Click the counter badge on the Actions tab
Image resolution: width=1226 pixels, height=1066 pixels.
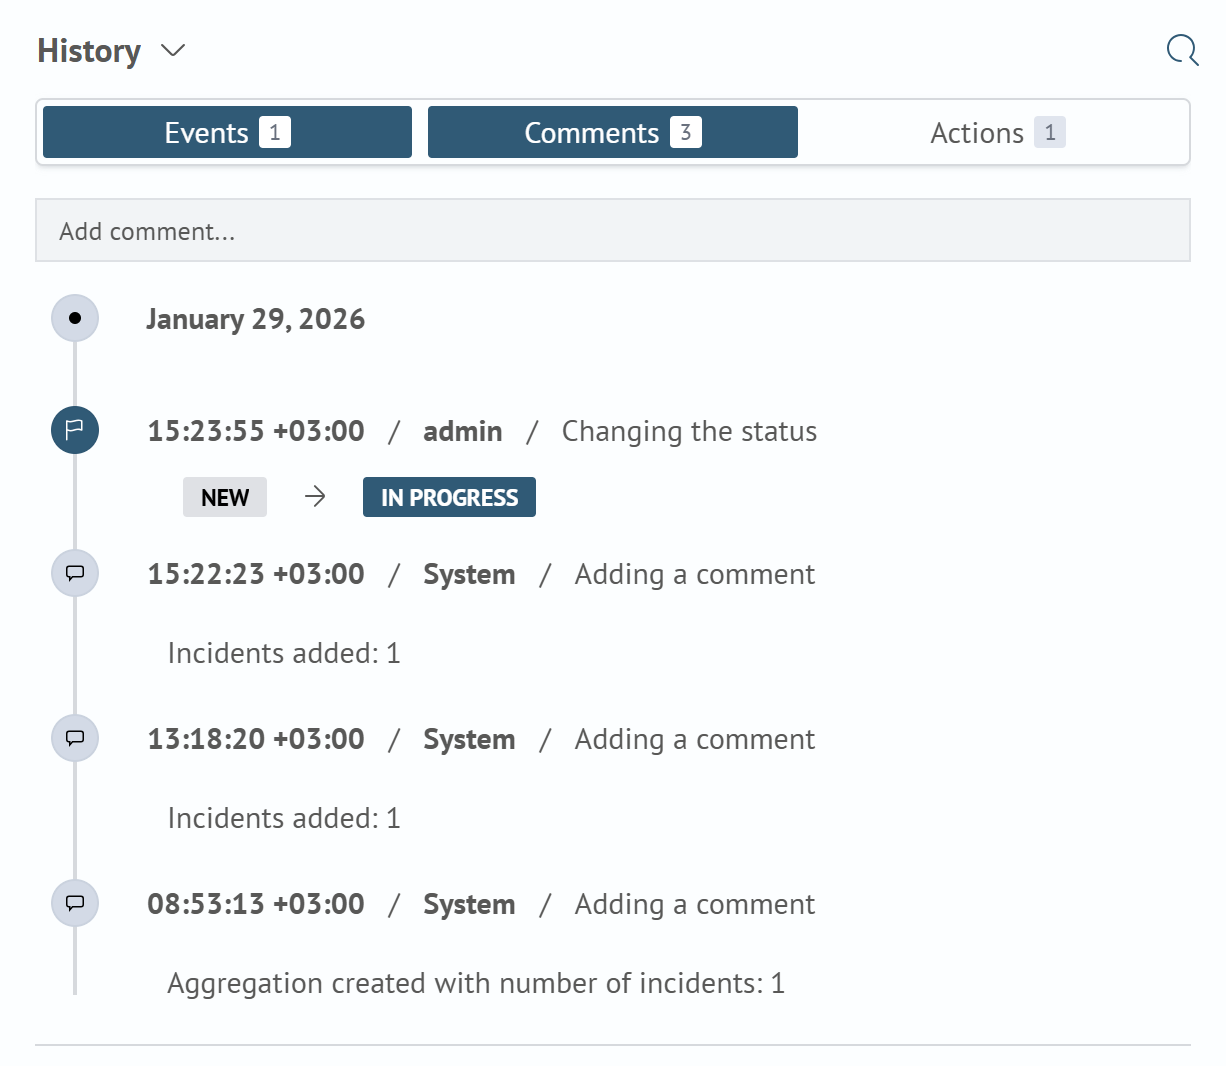[x=1050, y=131]
